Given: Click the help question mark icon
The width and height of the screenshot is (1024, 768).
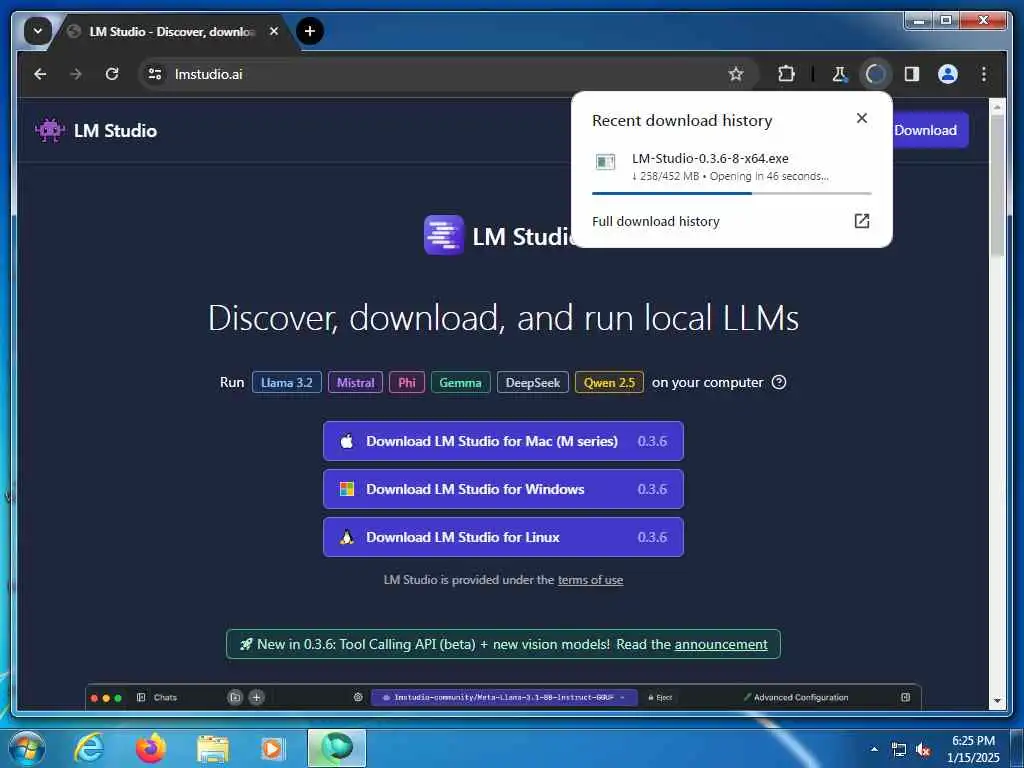Looking at the screenshot, I should tap(779, 382).
